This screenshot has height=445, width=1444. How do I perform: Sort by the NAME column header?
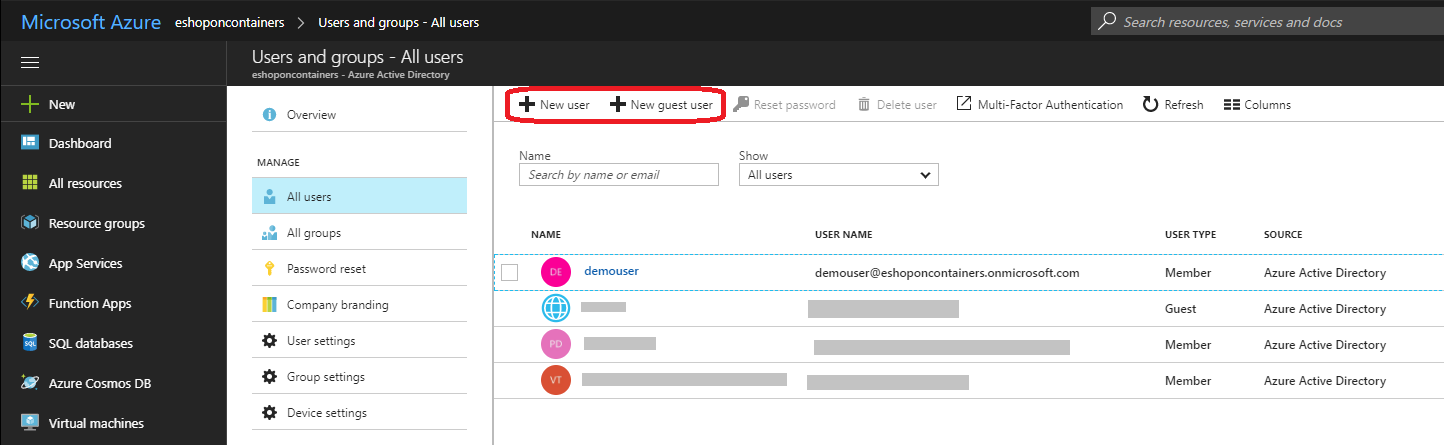546,235
